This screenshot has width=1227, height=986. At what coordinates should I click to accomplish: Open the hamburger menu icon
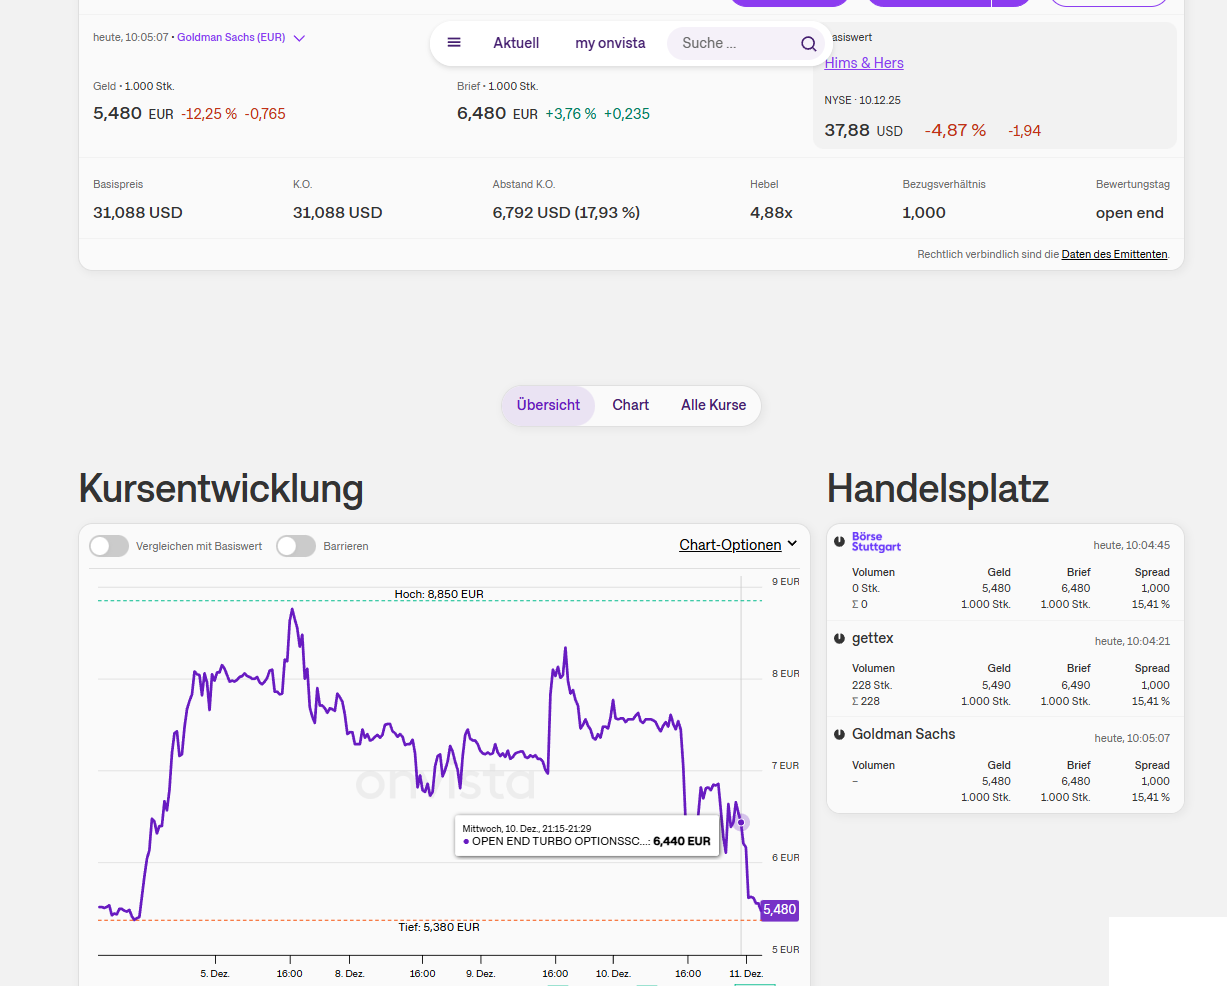pos(454,43)
